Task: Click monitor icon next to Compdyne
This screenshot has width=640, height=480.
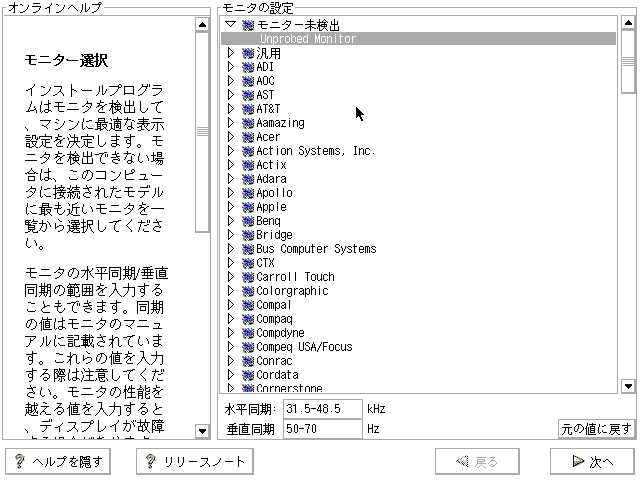Action: point(248,333)
